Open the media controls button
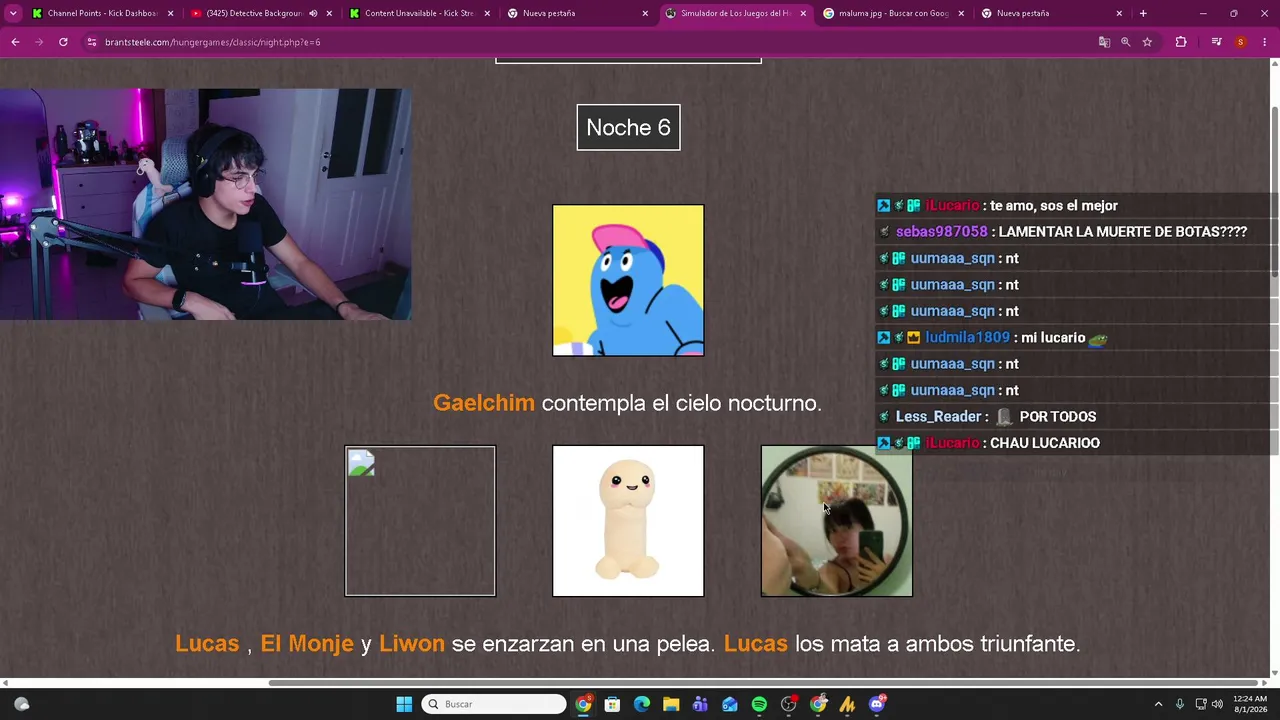 point(1216,42)
